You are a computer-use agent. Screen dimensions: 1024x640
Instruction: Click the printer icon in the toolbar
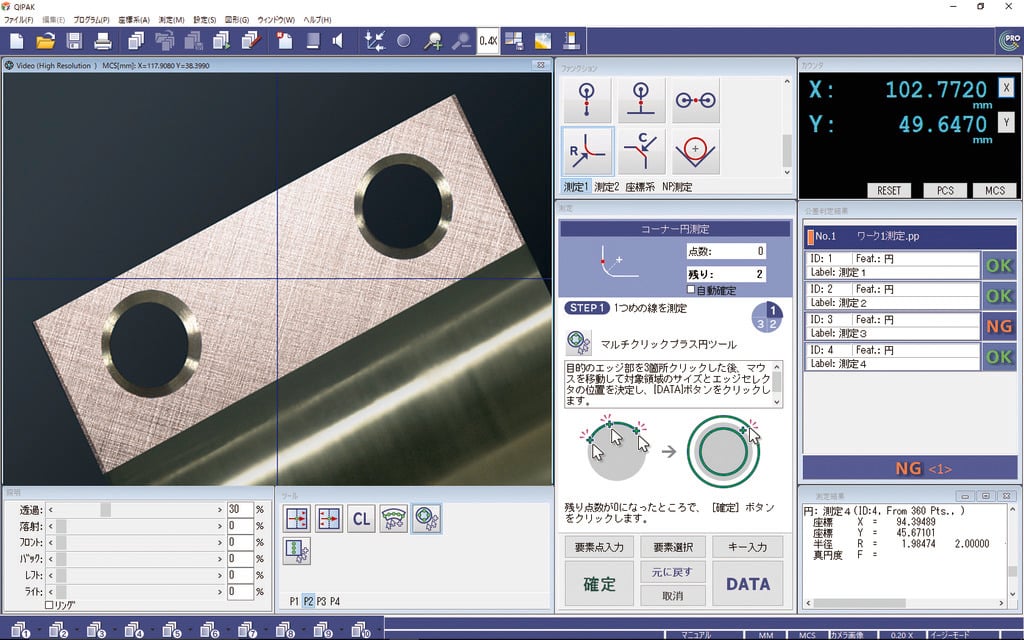[102, 41]
